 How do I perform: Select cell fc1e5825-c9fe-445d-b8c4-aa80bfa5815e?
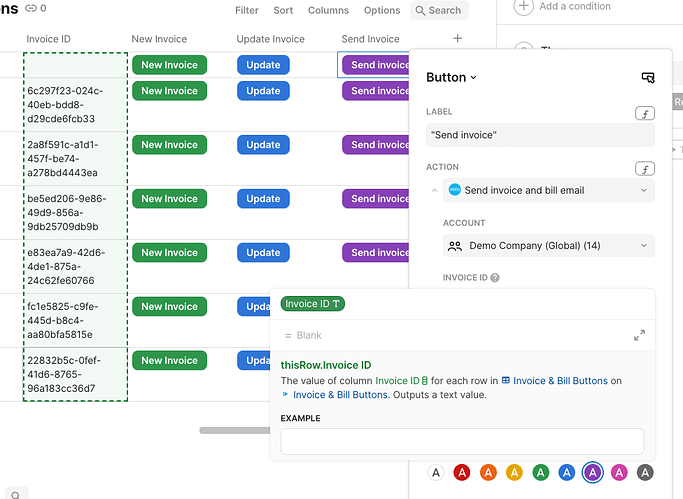(75, 320)
